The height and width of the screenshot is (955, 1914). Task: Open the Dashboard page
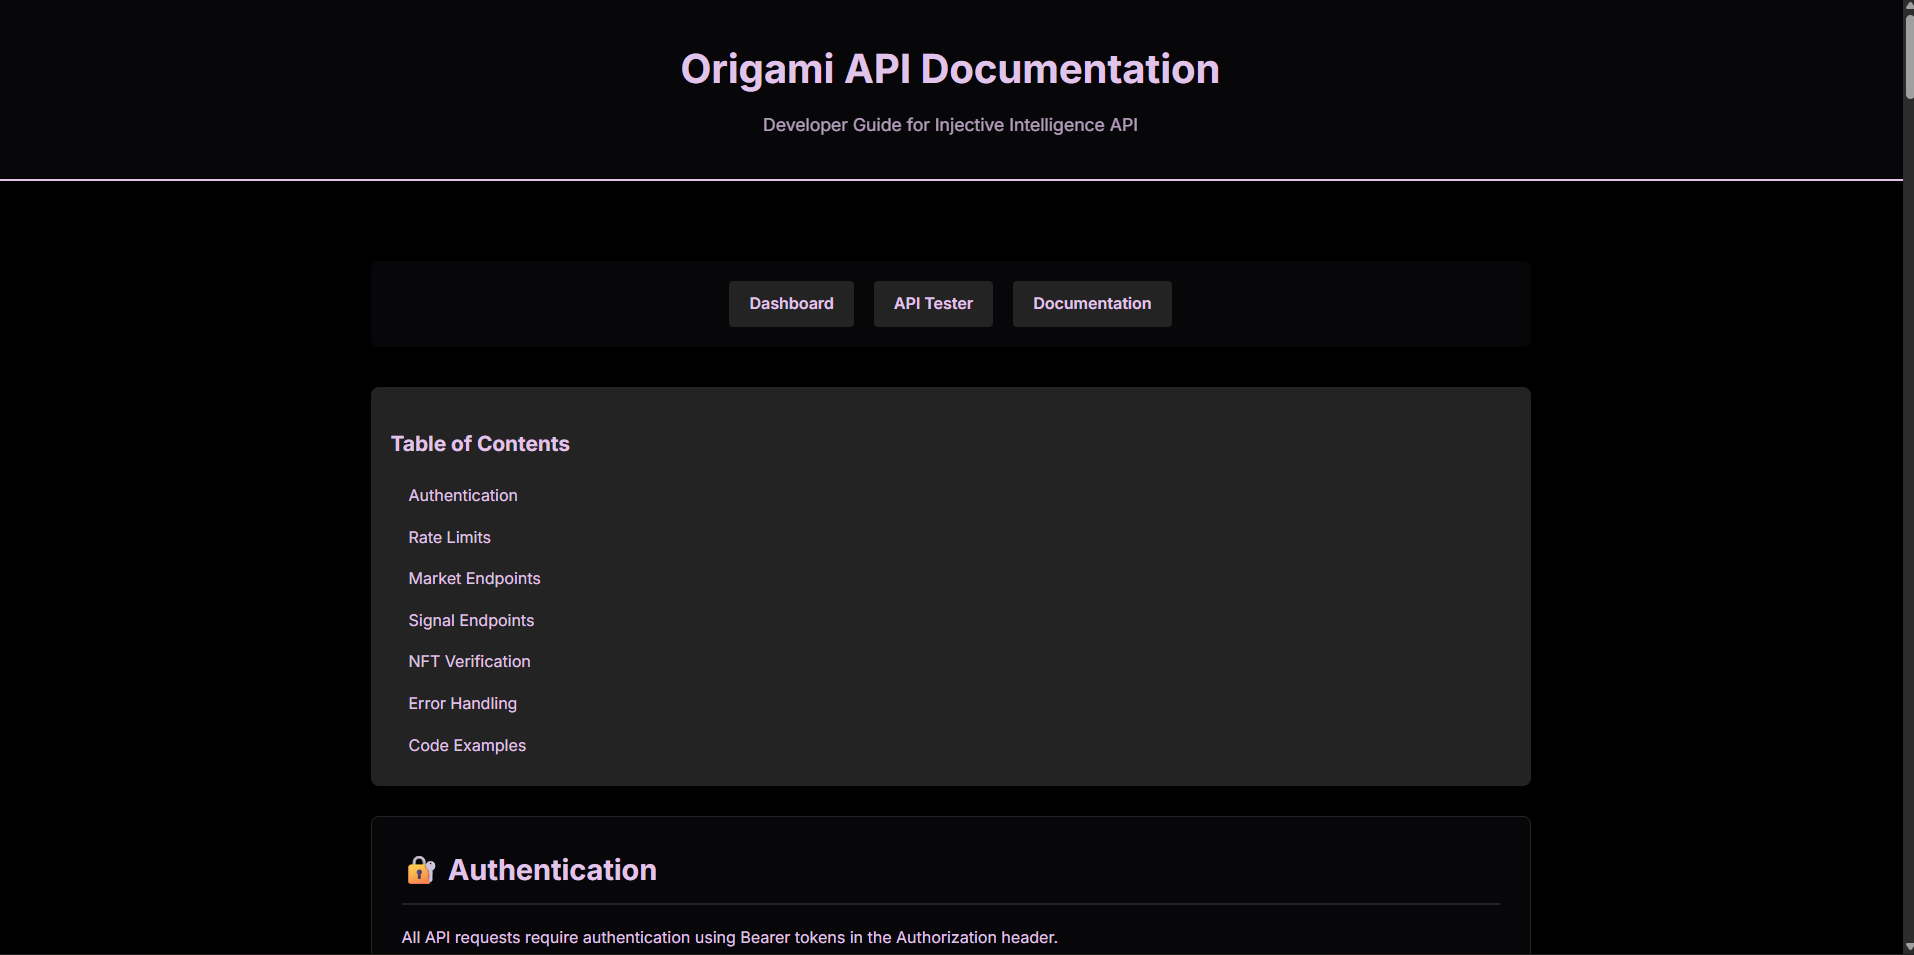click(791, 304)
